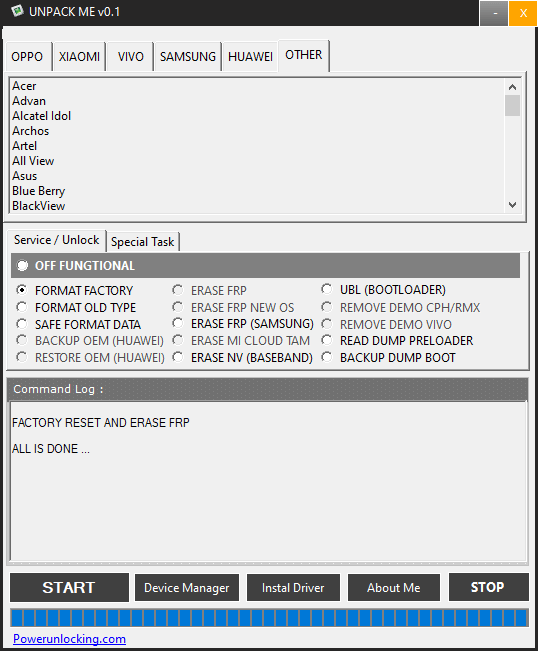Viewport: 538px width, 651px height.
Task: Switch to the XIAOMI tab
Action: coord(79,56)
